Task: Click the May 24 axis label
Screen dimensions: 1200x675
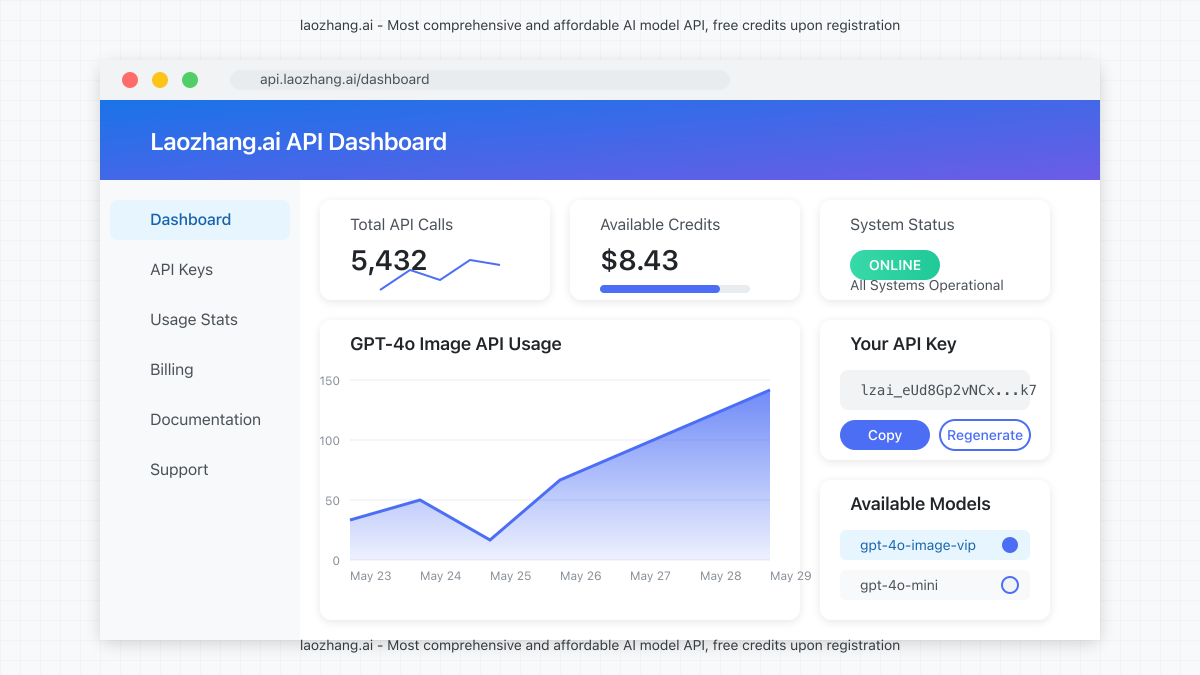Action: (441, 576)
